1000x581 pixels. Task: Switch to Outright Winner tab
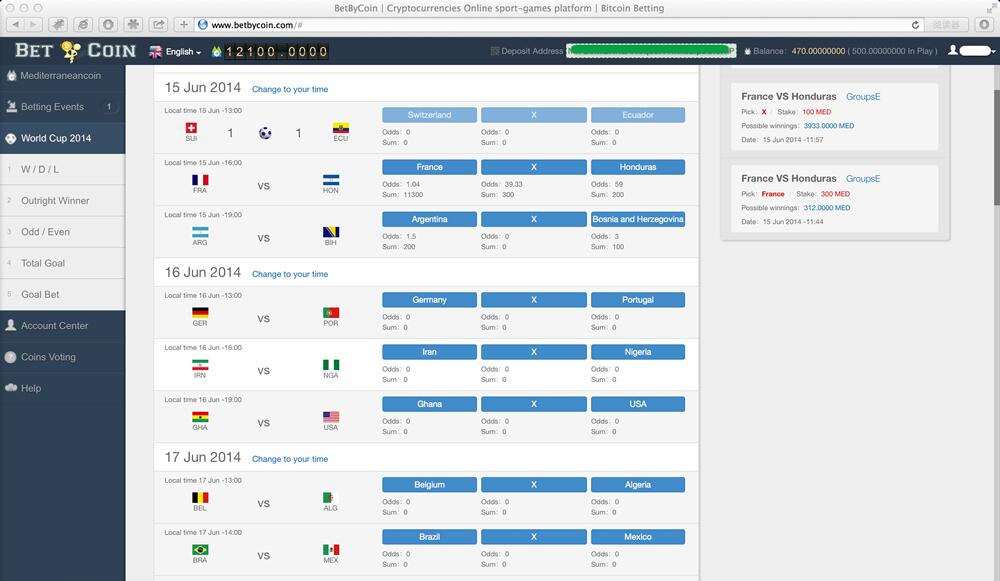pyautogui.click(x=62, y=200)
